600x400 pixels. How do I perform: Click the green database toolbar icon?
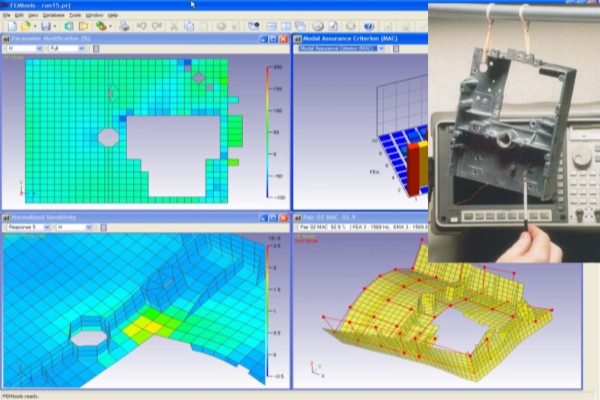click(101, 26)
